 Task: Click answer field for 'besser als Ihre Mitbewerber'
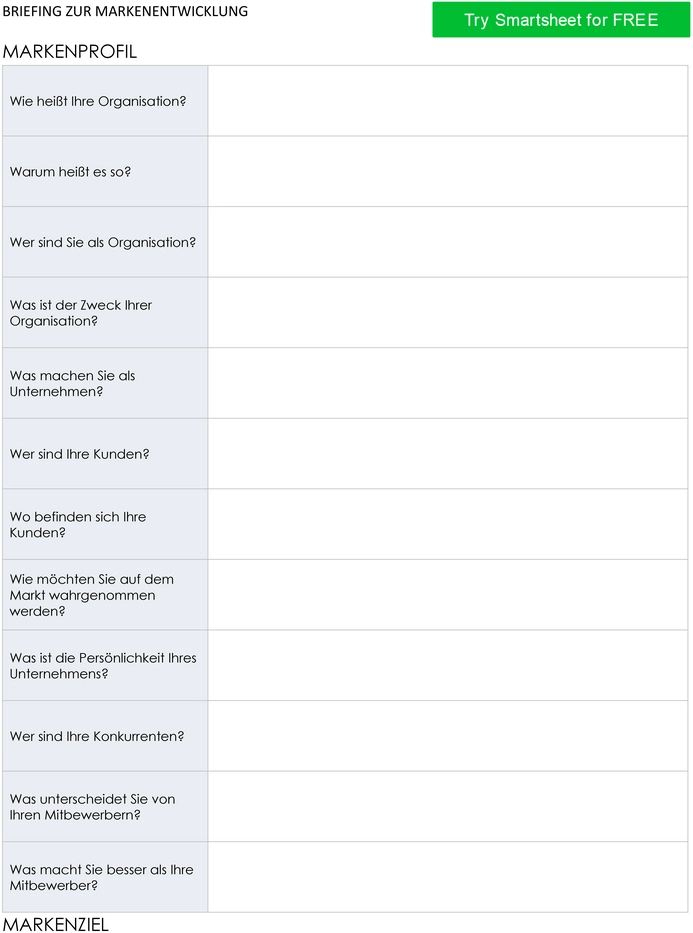click(x=448, y=877)
